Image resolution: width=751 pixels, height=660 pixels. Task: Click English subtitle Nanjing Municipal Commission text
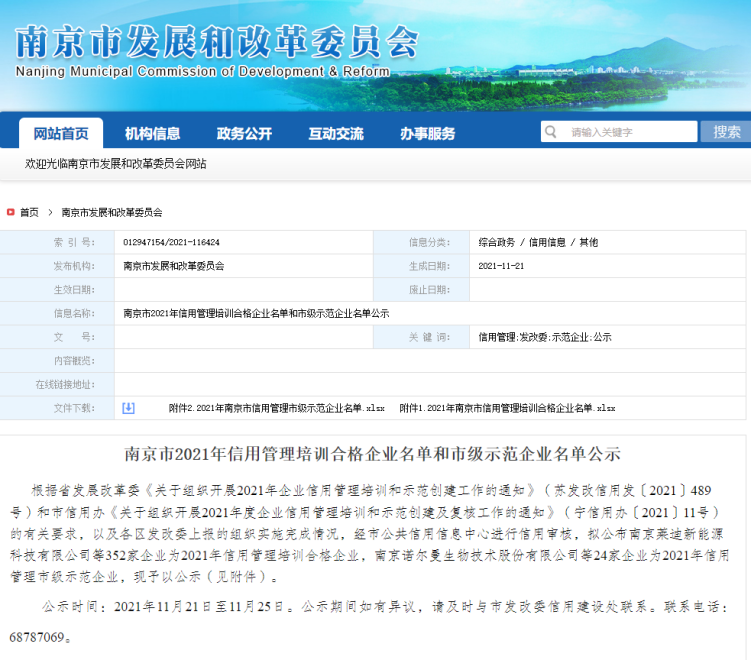(x=203, y=71)
